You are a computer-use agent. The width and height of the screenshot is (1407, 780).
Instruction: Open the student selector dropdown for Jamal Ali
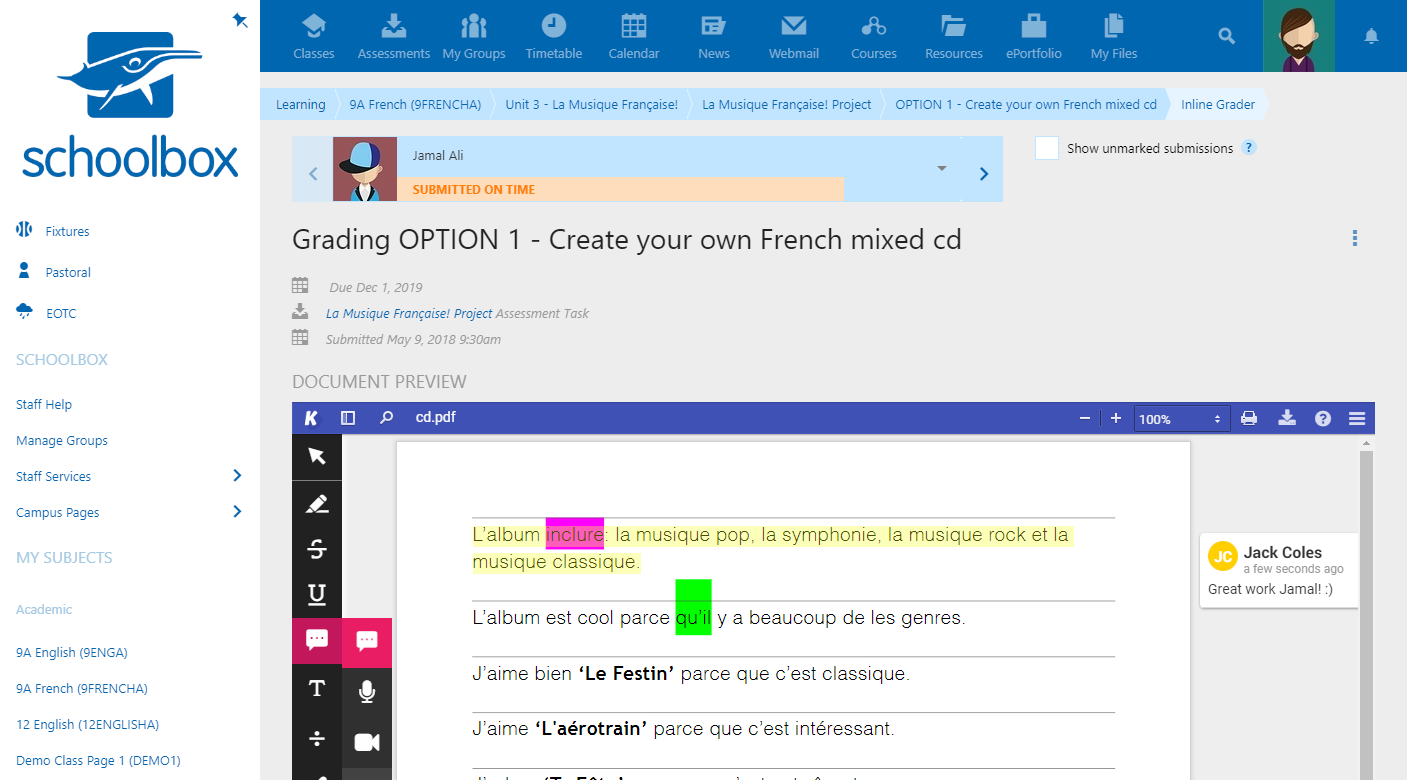(x=941, y=168)
